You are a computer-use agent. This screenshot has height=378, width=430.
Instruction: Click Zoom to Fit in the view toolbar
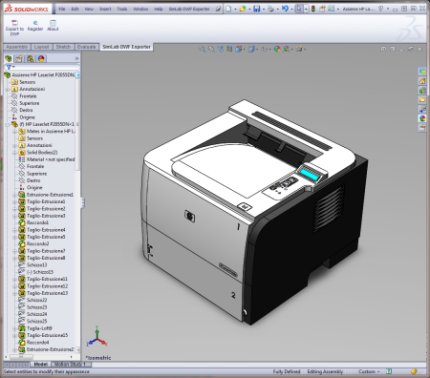pyautogui.click(x=202, y=49)
